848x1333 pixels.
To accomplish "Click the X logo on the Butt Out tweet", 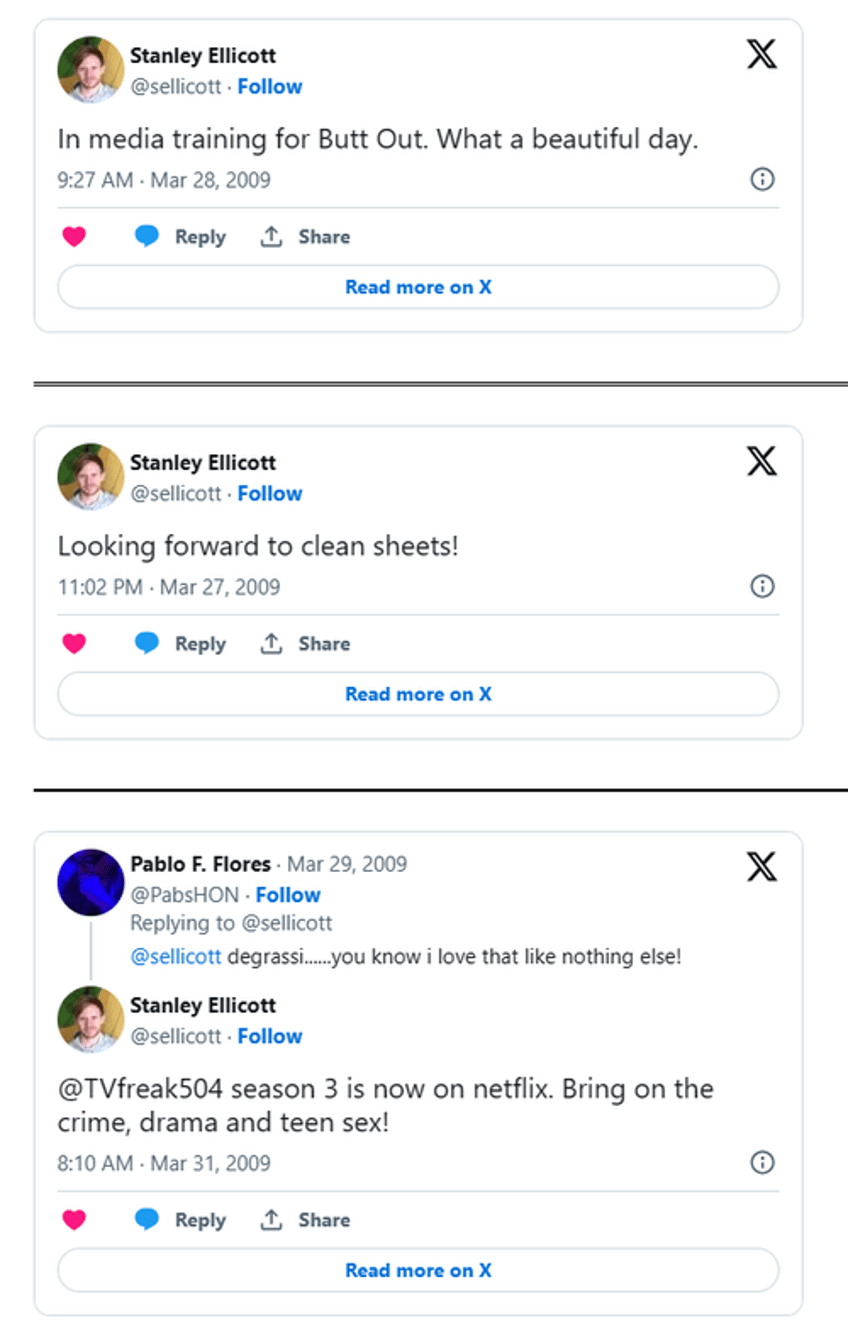I will pyautogui.click(x=762, y=54).
